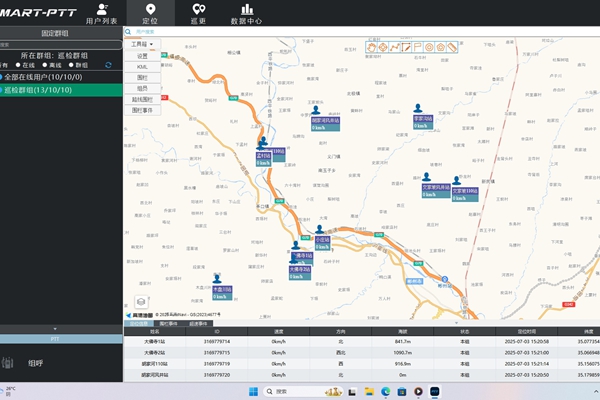Choose 围栏 fence from toolbox menu

click(x=141, y=77)
